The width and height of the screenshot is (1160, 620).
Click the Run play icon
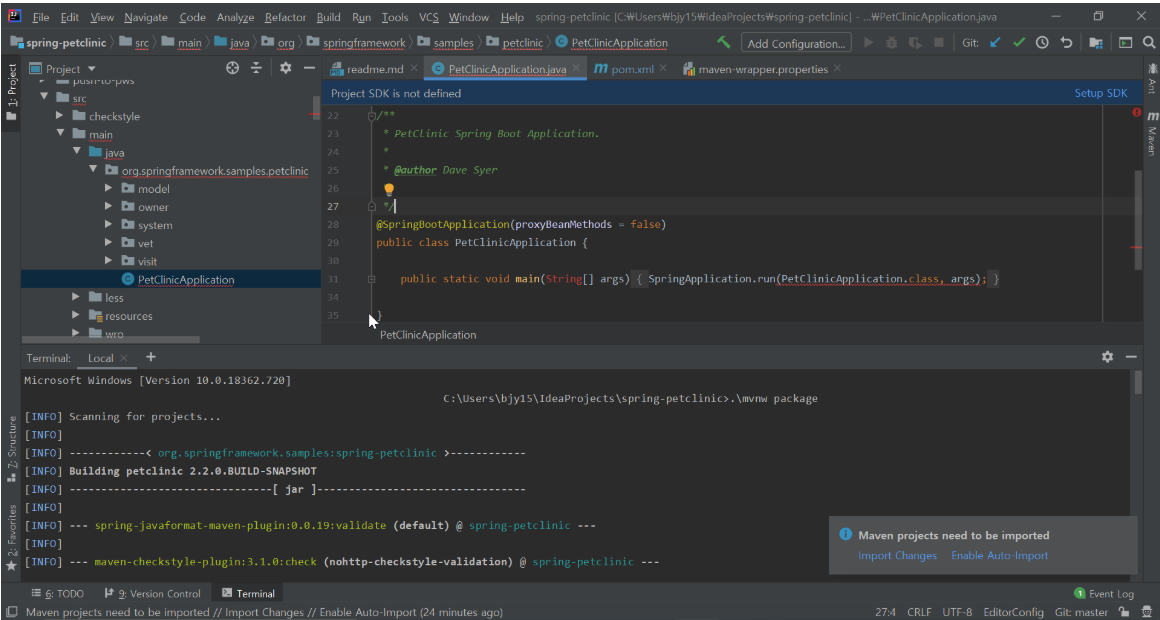pyautogui.click(x=869, y=43)
